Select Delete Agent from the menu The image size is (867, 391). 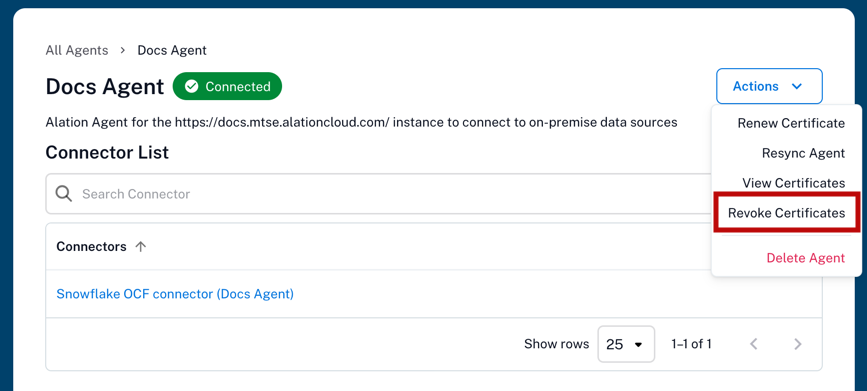(805, 258)
